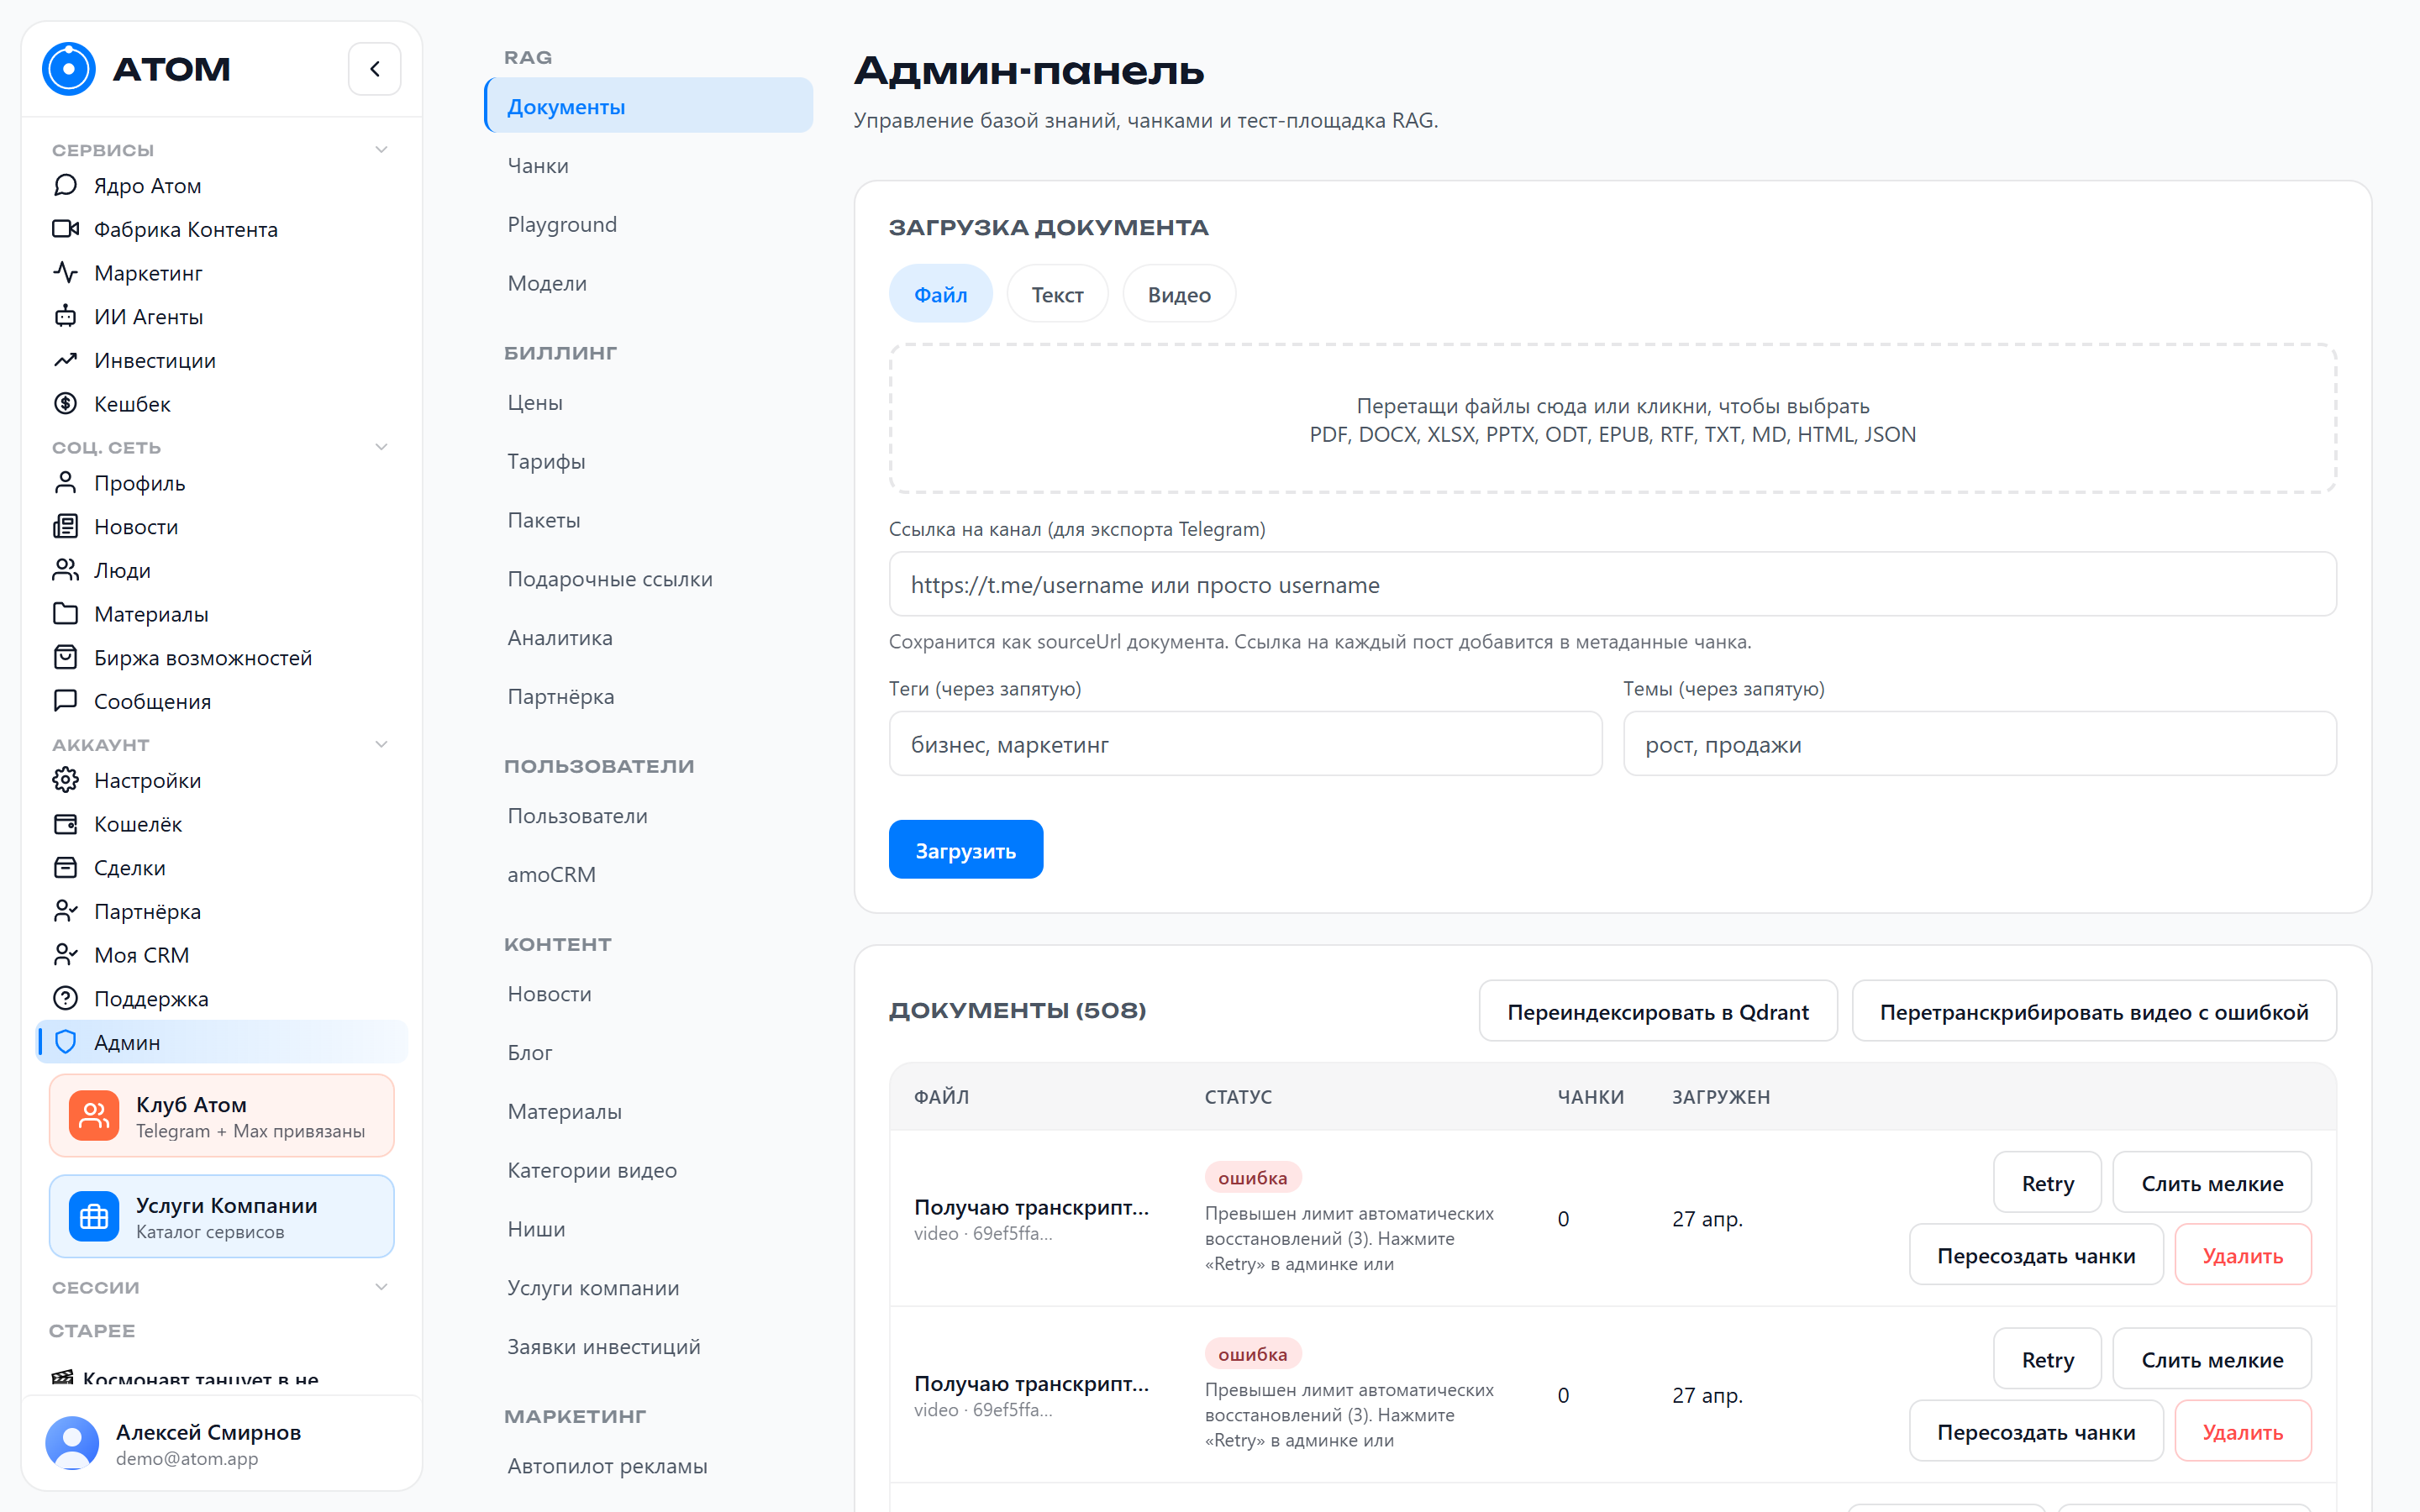Screen dimensions: 2420x1512
Task: Open Инвестиции trend arrow icon
Action: click(x=65, y=360)
